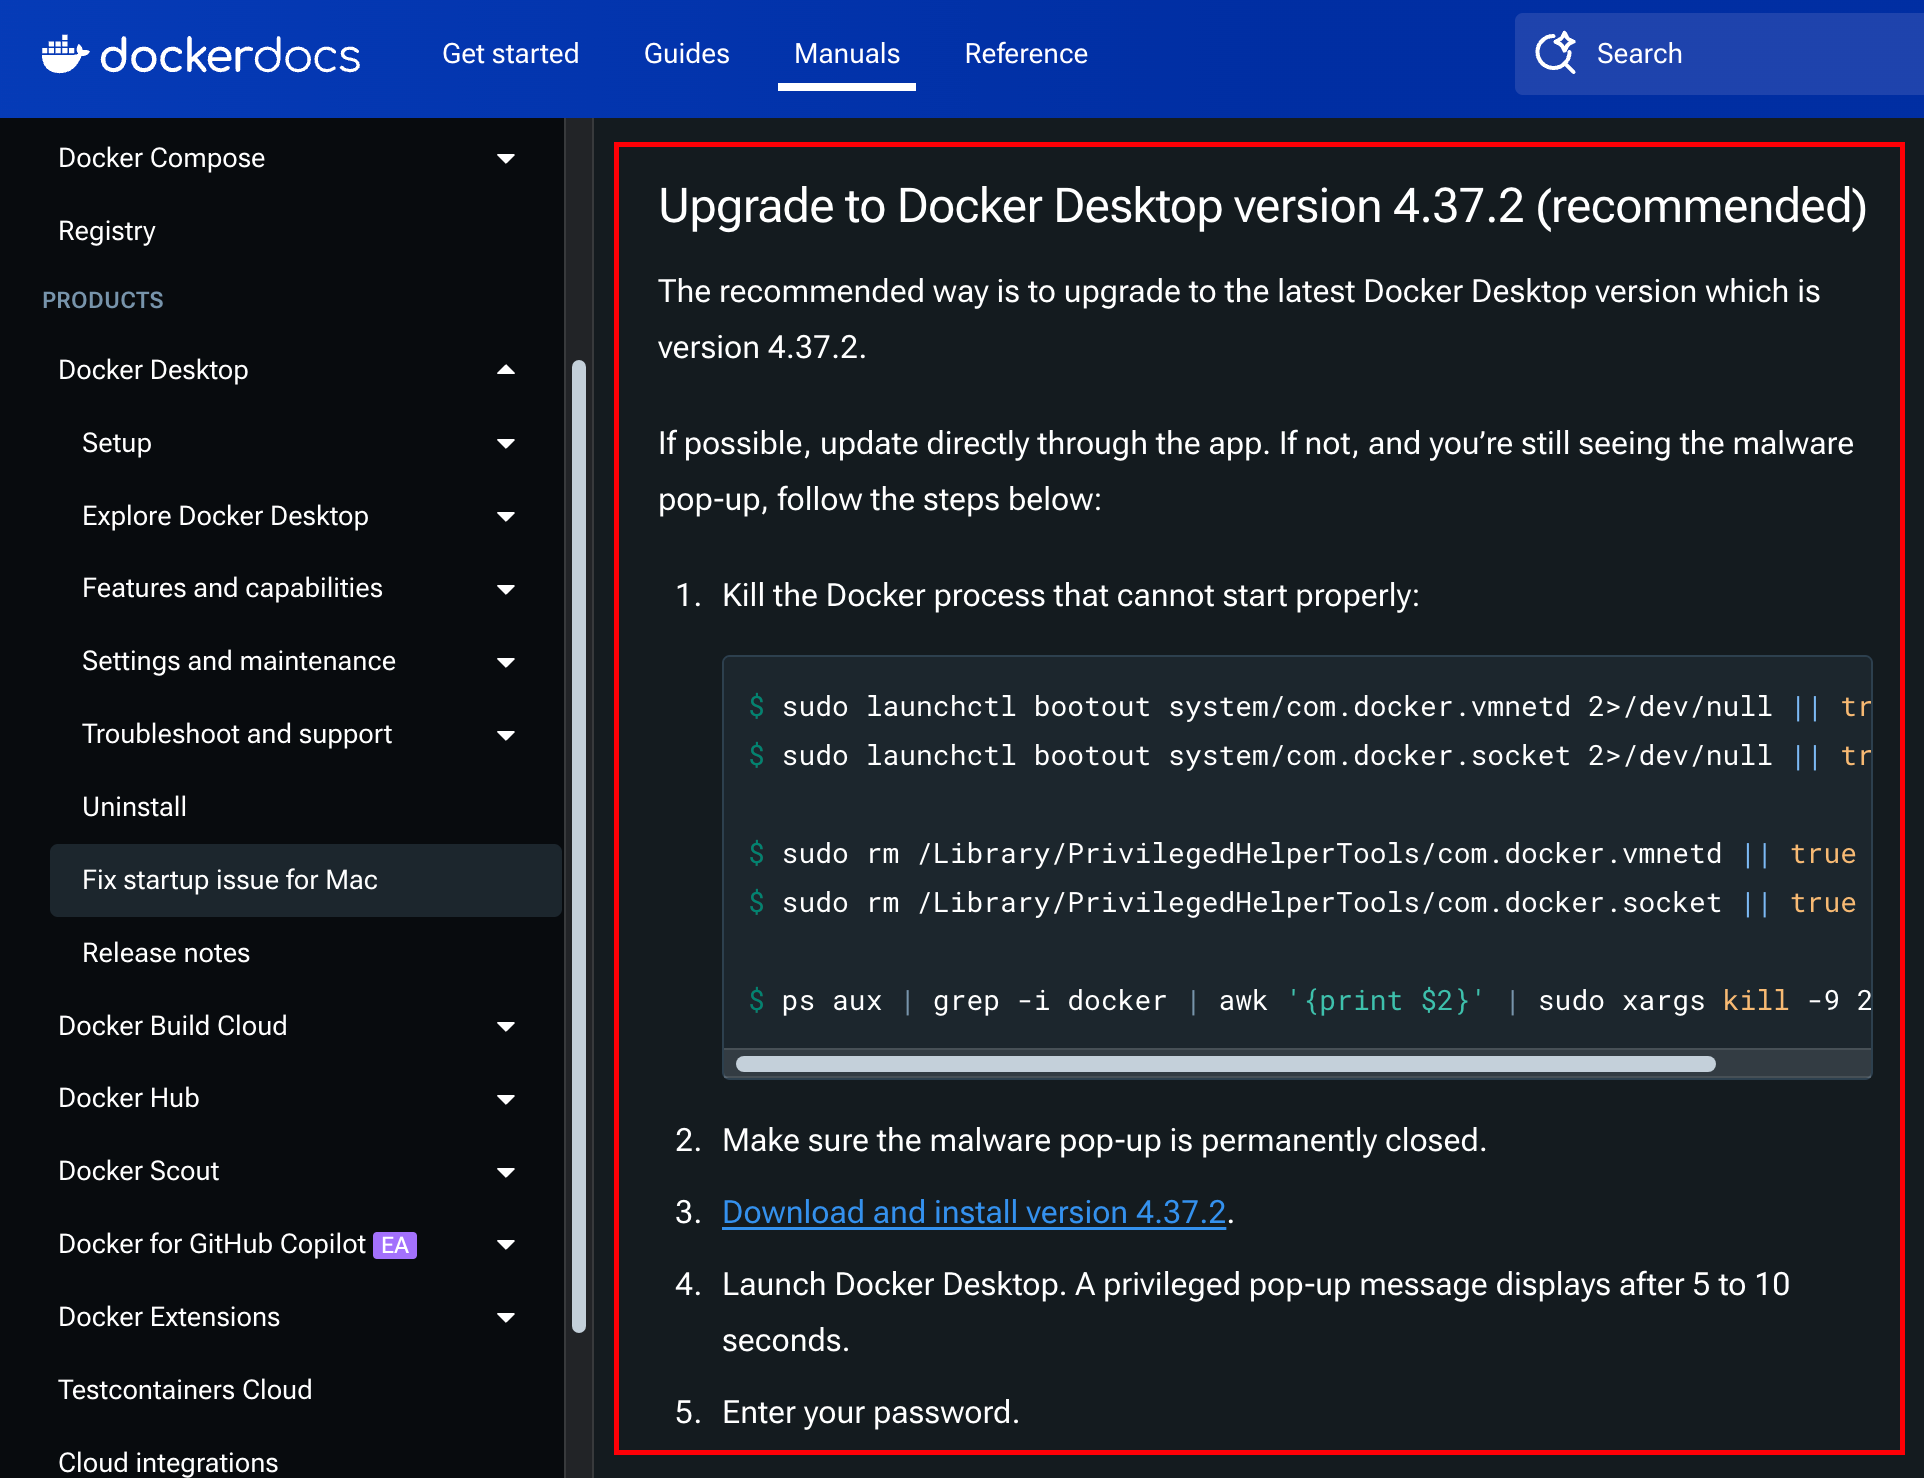Focus the Search input field

[x=1719, y=54]
